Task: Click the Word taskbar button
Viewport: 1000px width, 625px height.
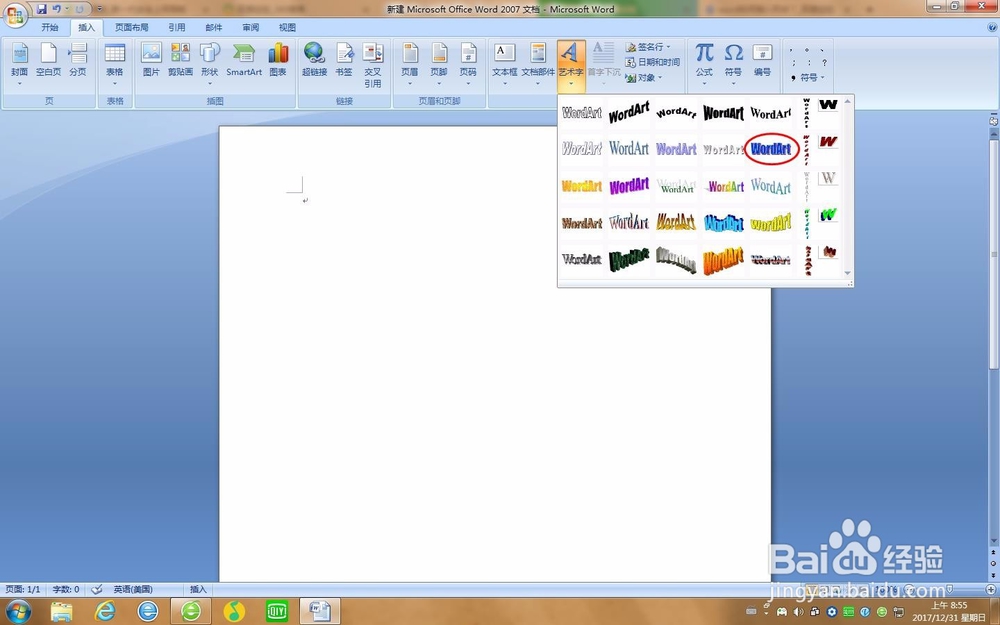Action: [x=320, y=612]
